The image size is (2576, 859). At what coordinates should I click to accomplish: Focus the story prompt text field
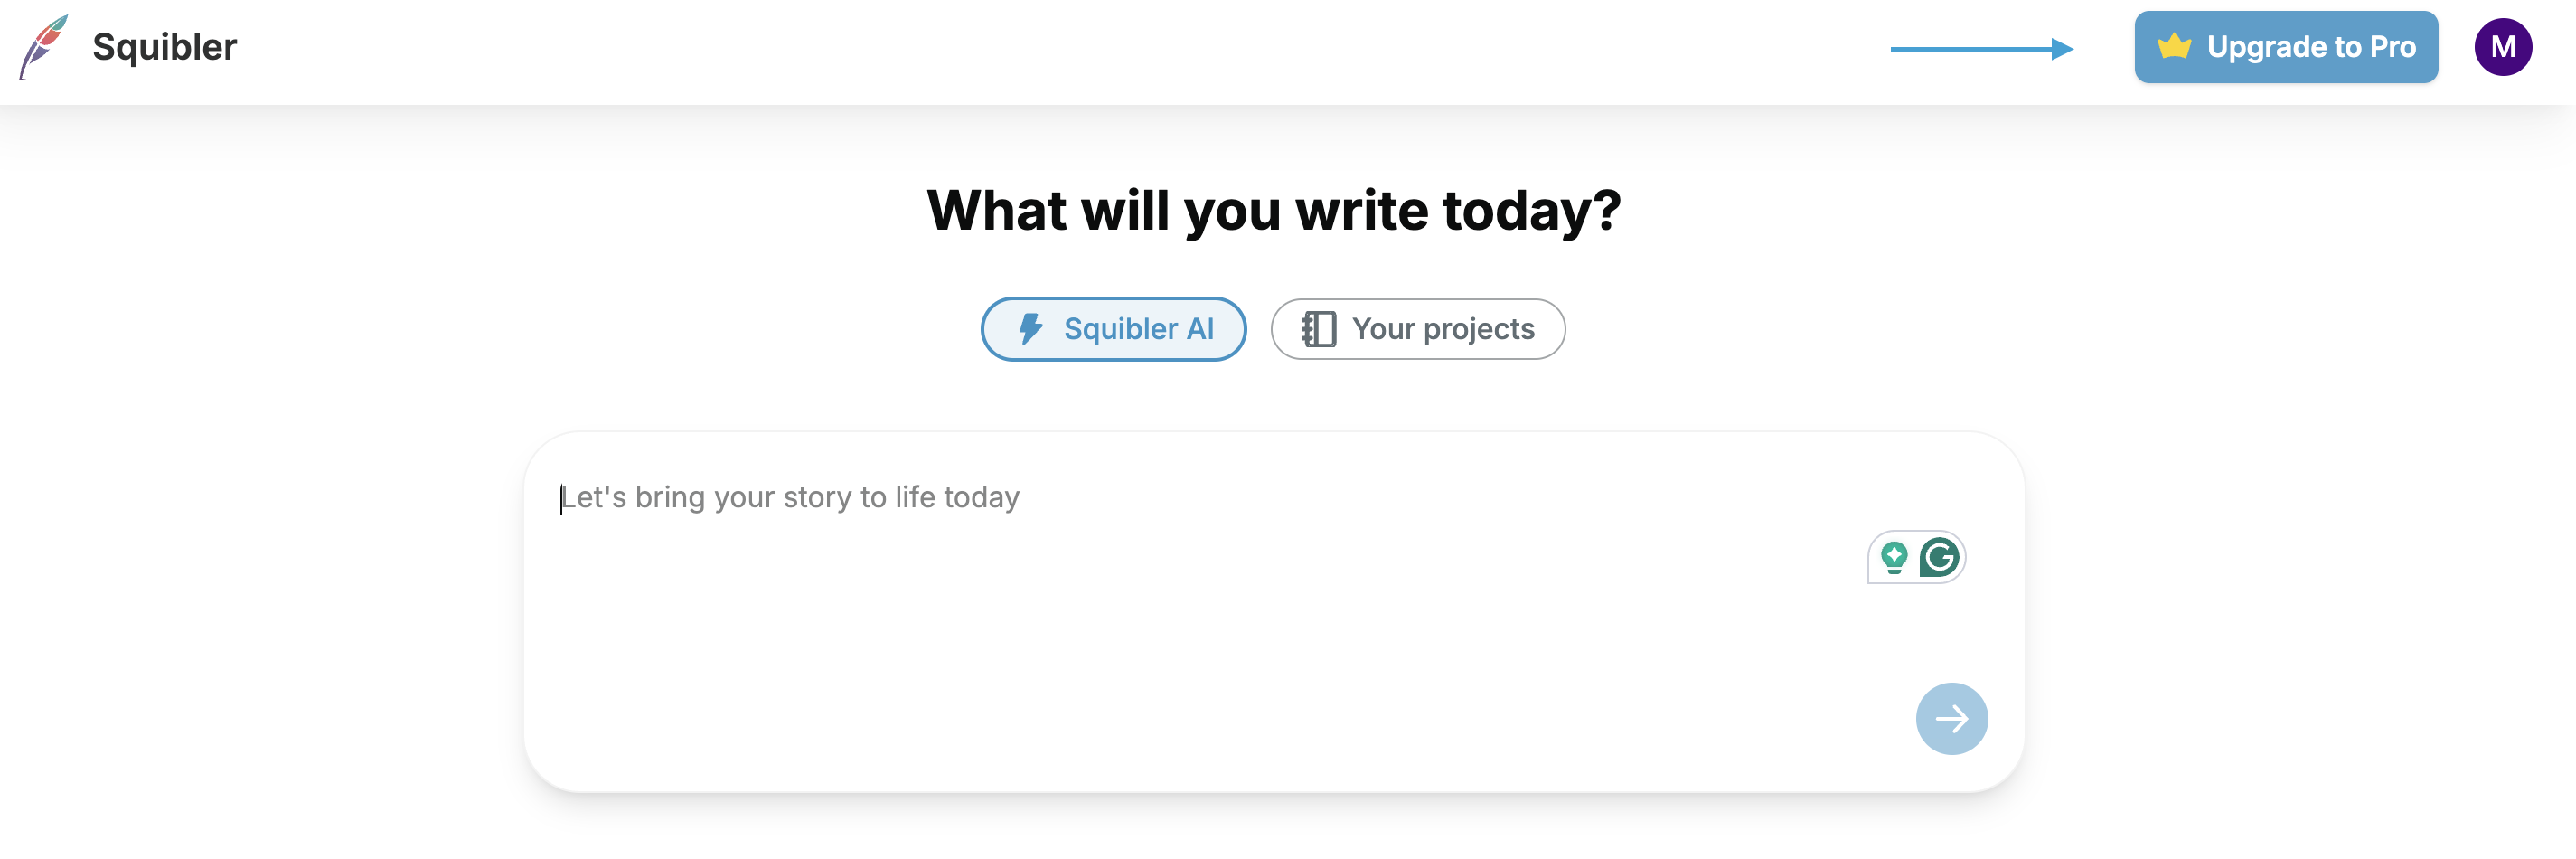1200,600
